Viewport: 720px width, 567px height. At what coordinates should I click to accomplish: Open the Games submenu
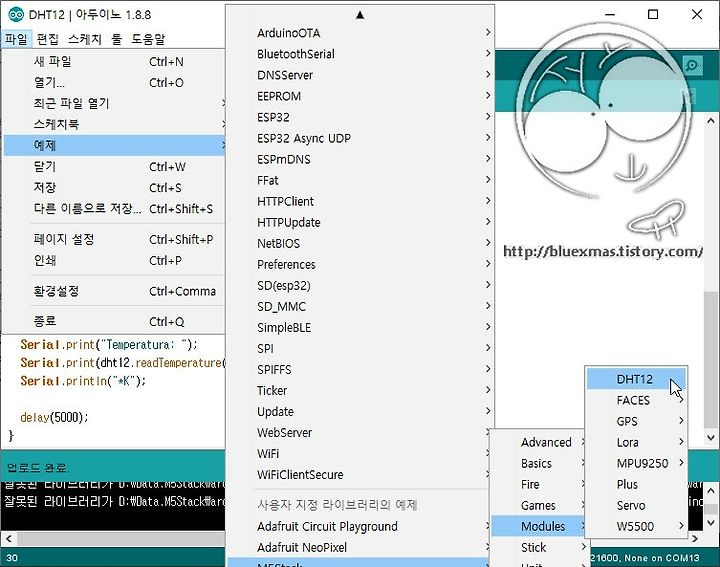tap(538, 505)
